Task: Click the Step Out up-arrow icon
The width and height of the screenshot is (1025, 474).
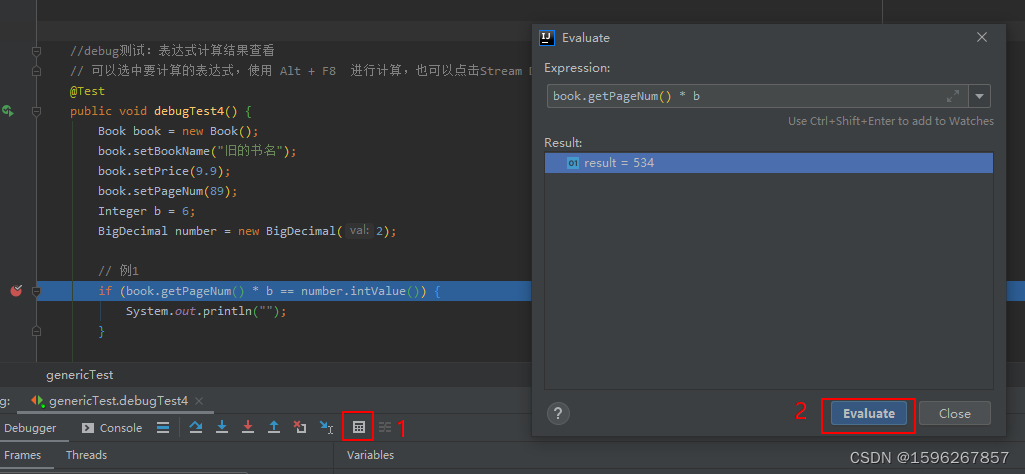Action: (x=274, y=428)
